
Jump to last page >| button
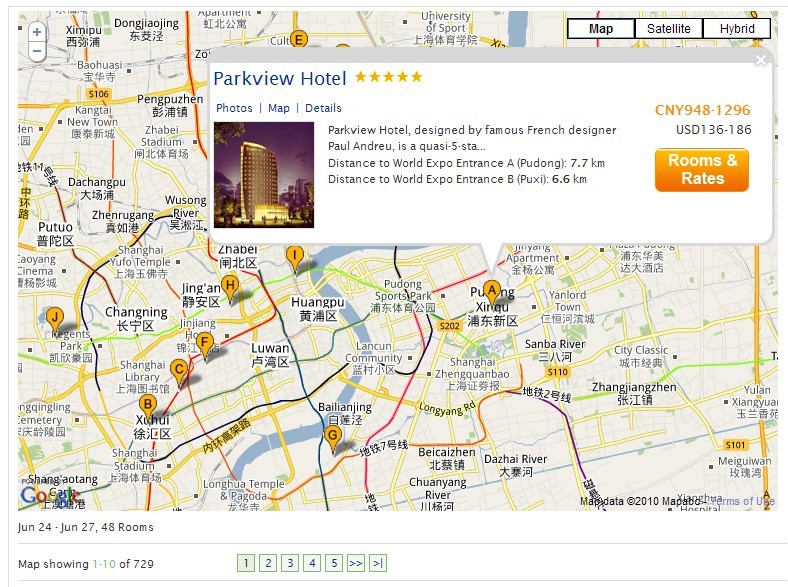[x=378, y=563]
